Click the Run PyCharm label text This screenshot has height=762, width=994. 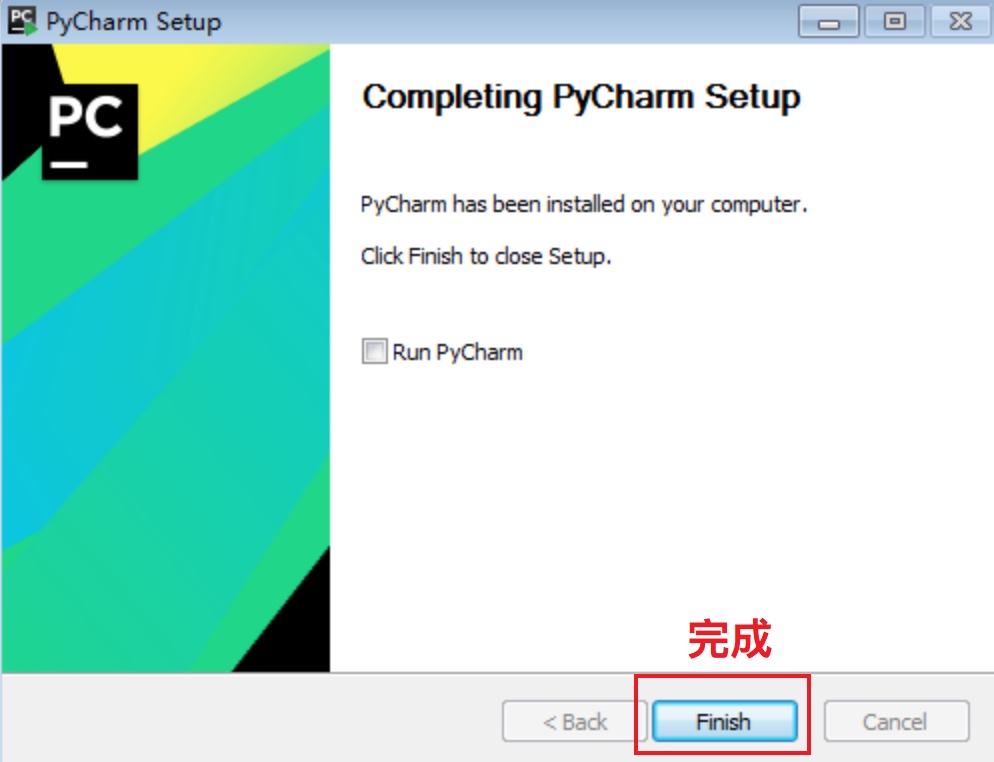457,352
